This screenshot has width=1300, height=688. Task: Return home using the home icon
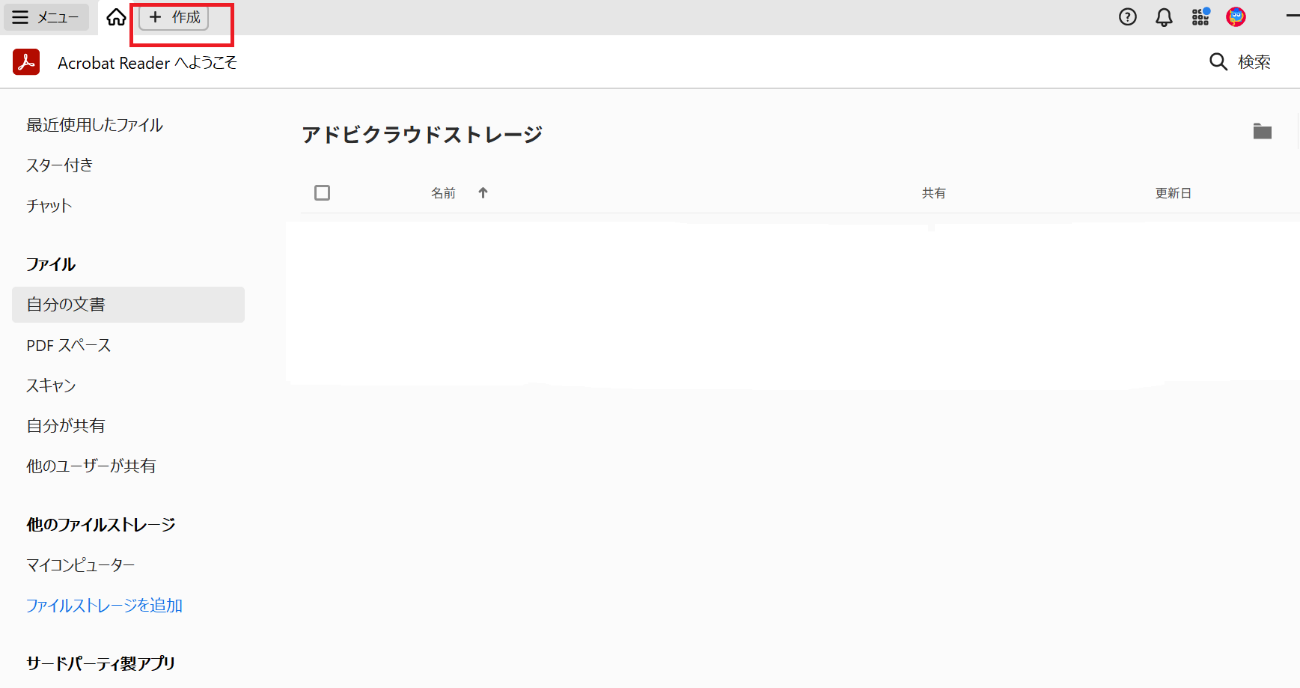click(x=115, y=17)
